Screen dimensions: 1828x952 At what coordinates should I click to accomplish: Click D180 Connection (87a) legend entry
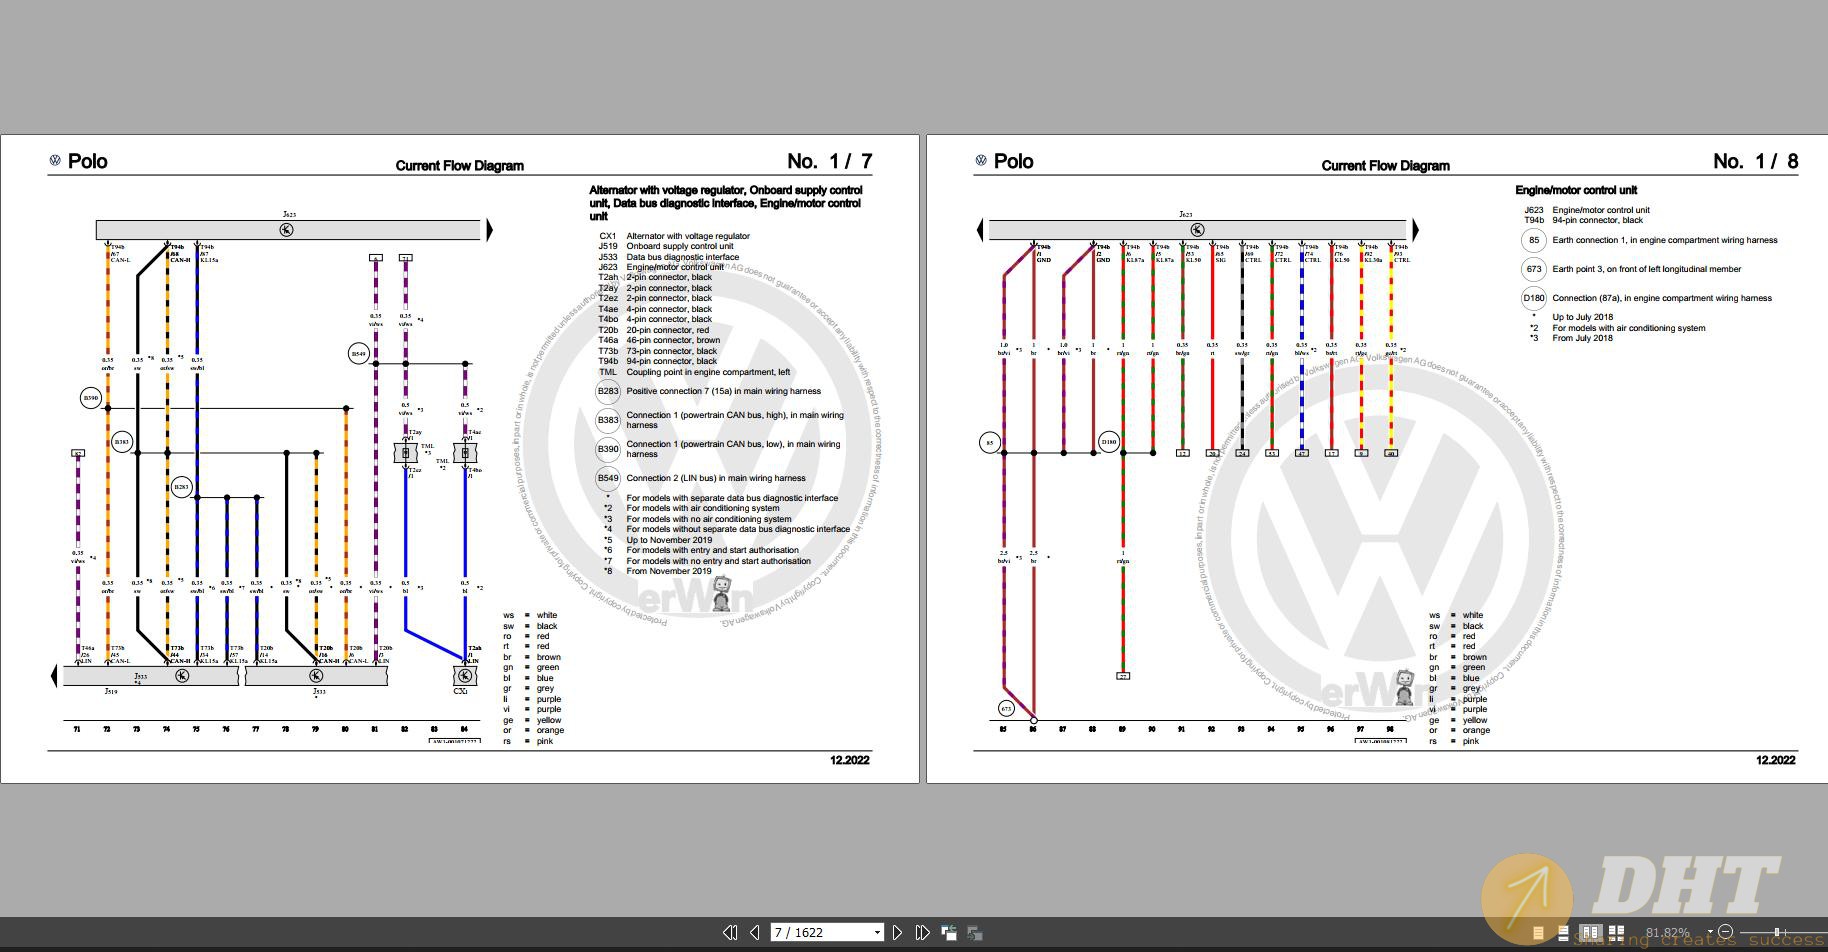click(x=1647, y=298)
